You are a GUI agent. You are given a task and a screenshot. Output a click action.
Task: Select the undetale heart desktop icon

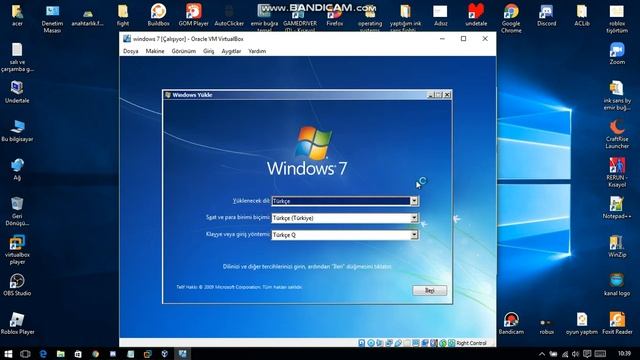pos(476,15)
